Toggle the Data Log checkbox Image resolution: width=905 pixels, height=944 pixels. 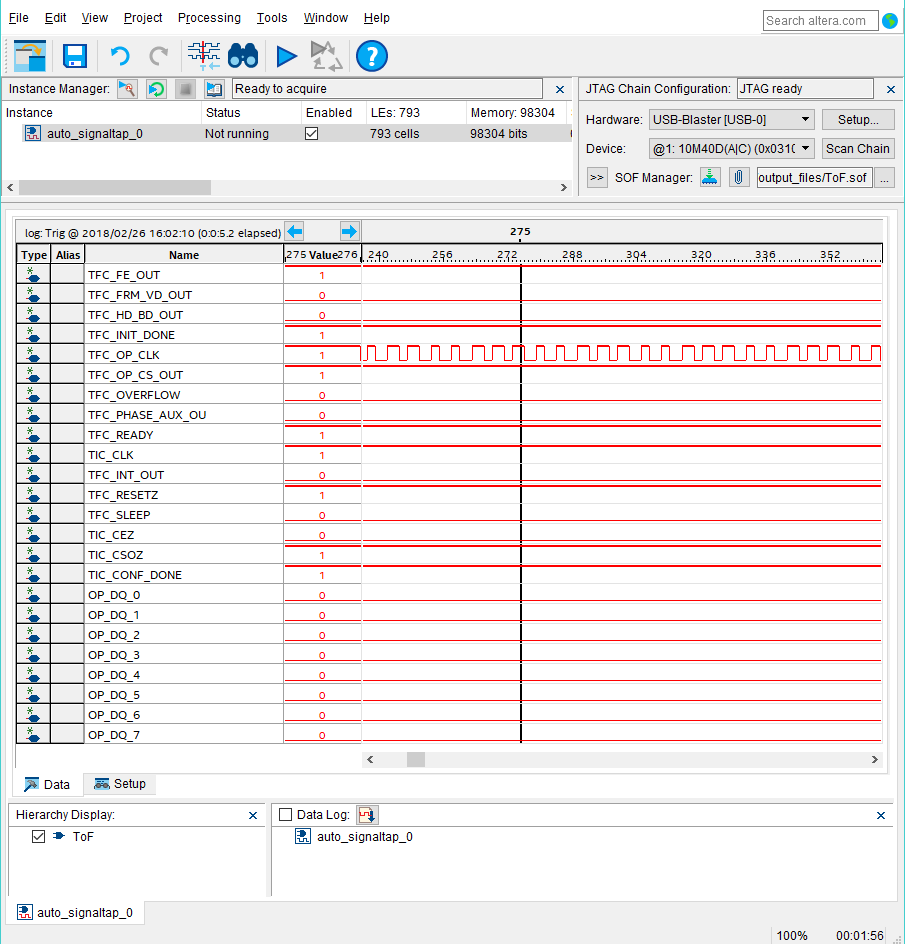[x=286, y=815]
